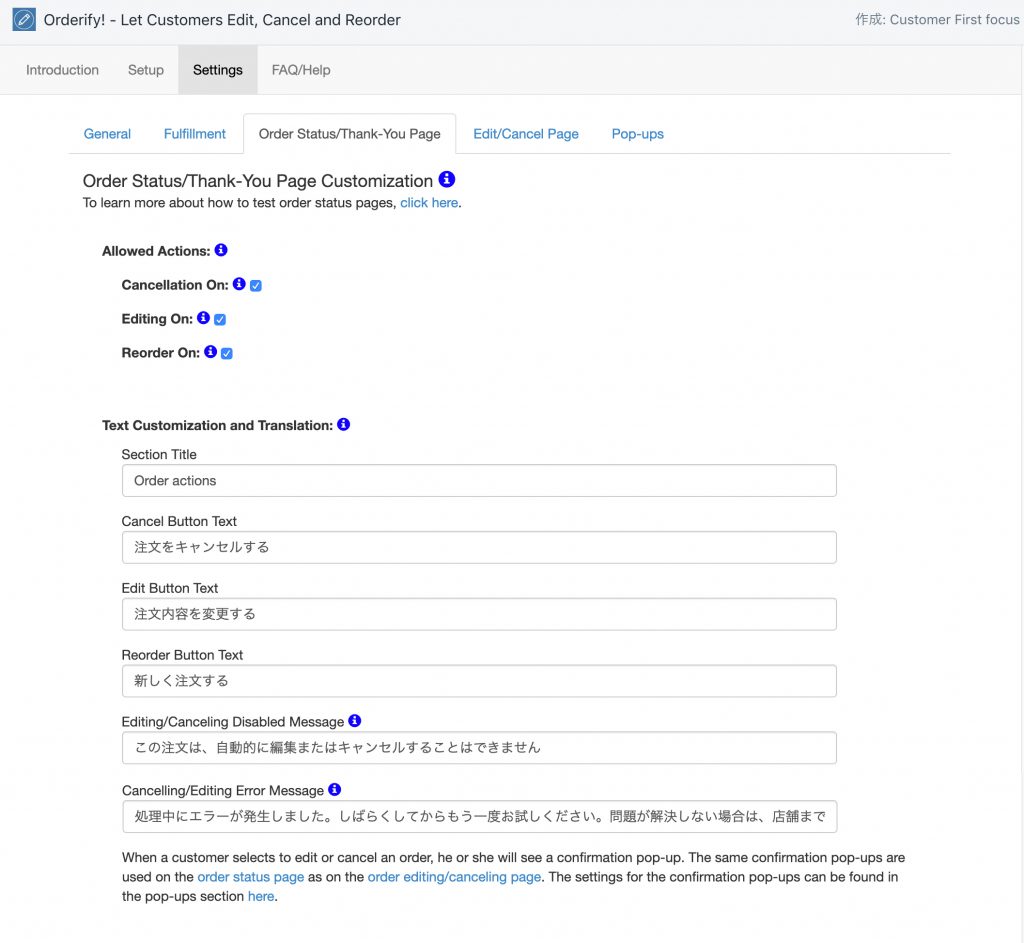This screenshot has height=943, width=1024.
Task: Show info for Cancelling/Editing Error Message
Action: (334, 789)
